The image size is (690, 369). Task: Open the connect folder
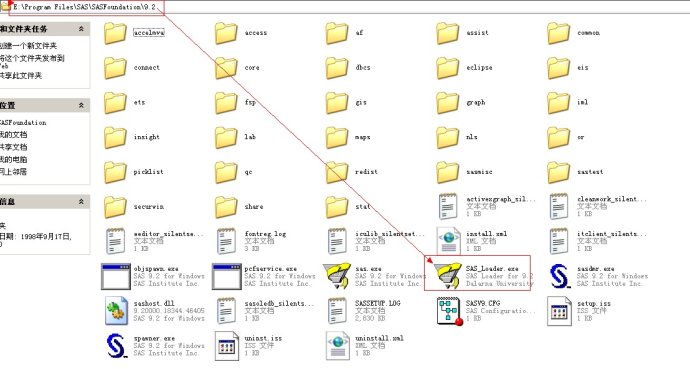pos(115,68)
